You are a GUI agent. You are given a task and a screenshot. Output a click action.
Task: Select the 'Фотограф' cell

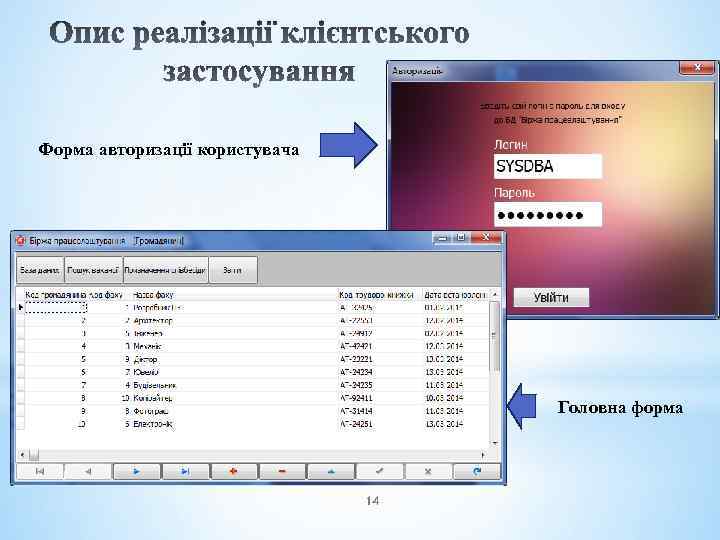151,411
